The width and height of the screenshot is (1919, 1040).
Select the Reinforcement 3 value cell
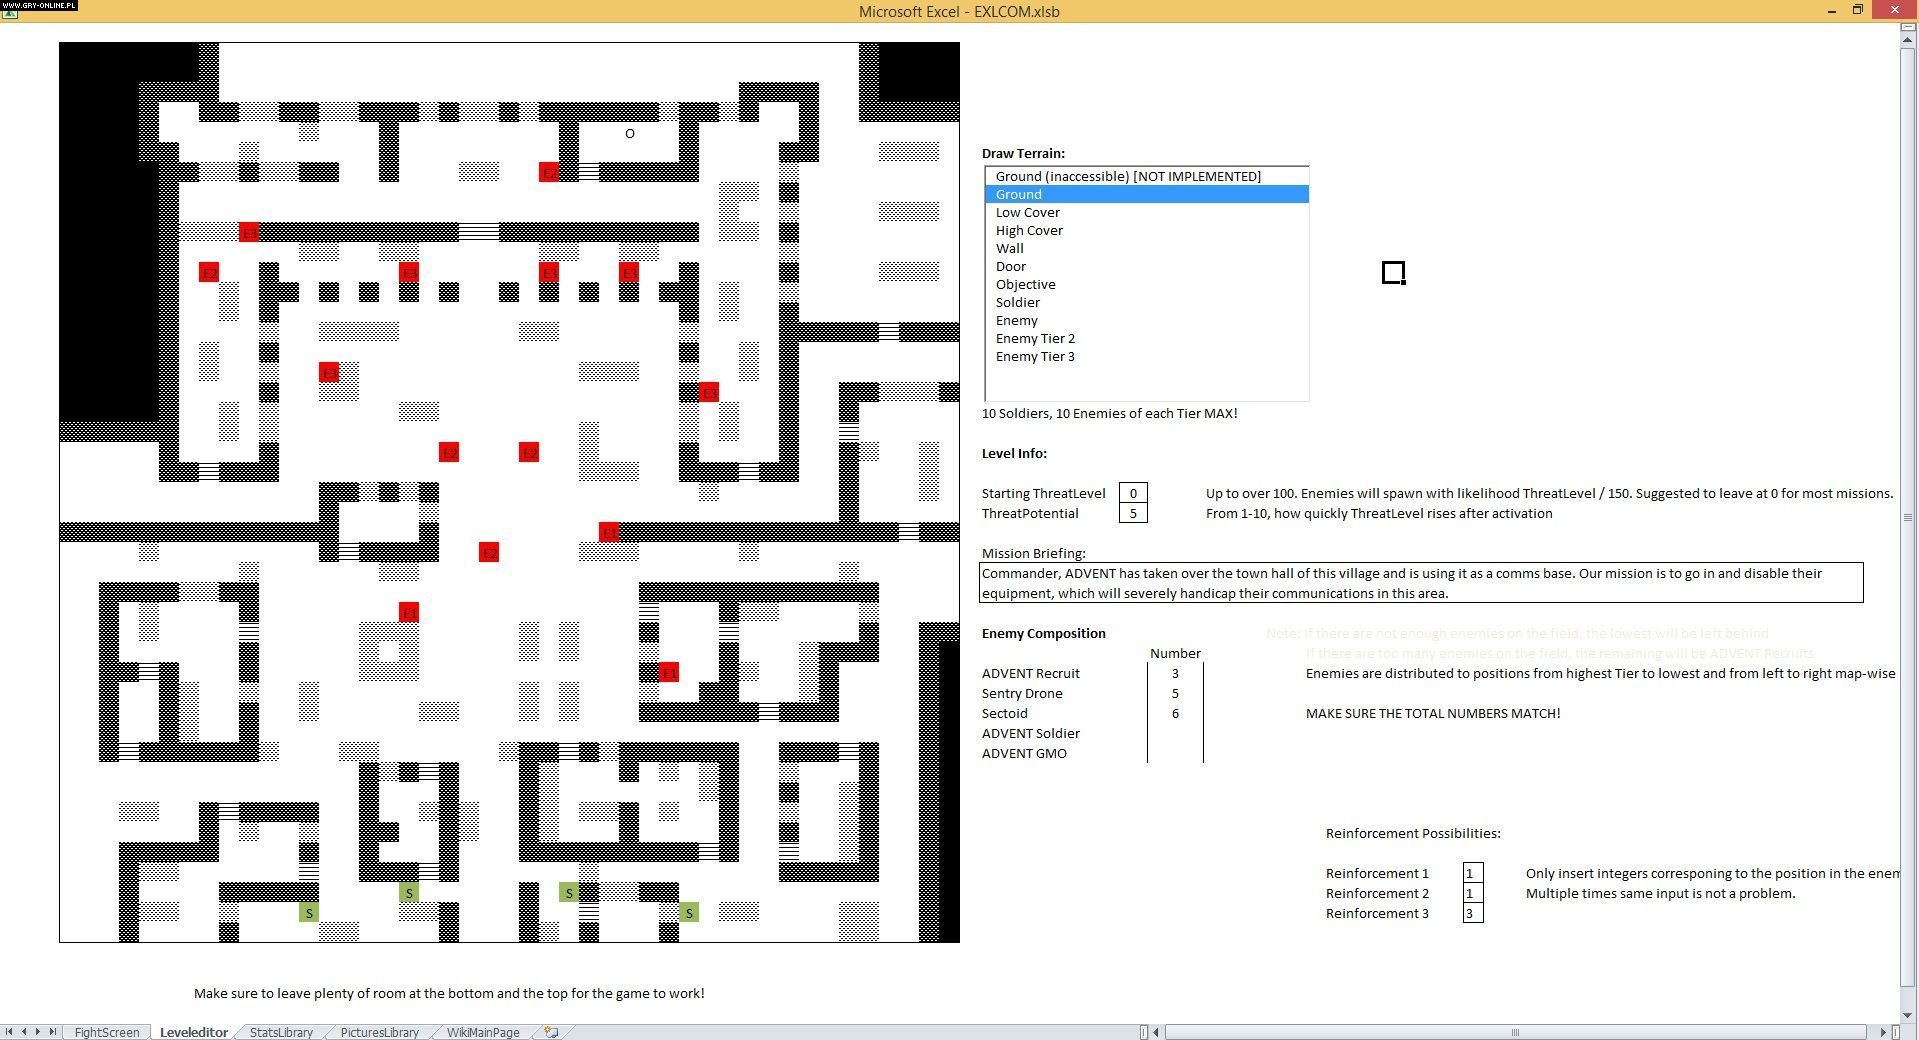pos(1472,913)
